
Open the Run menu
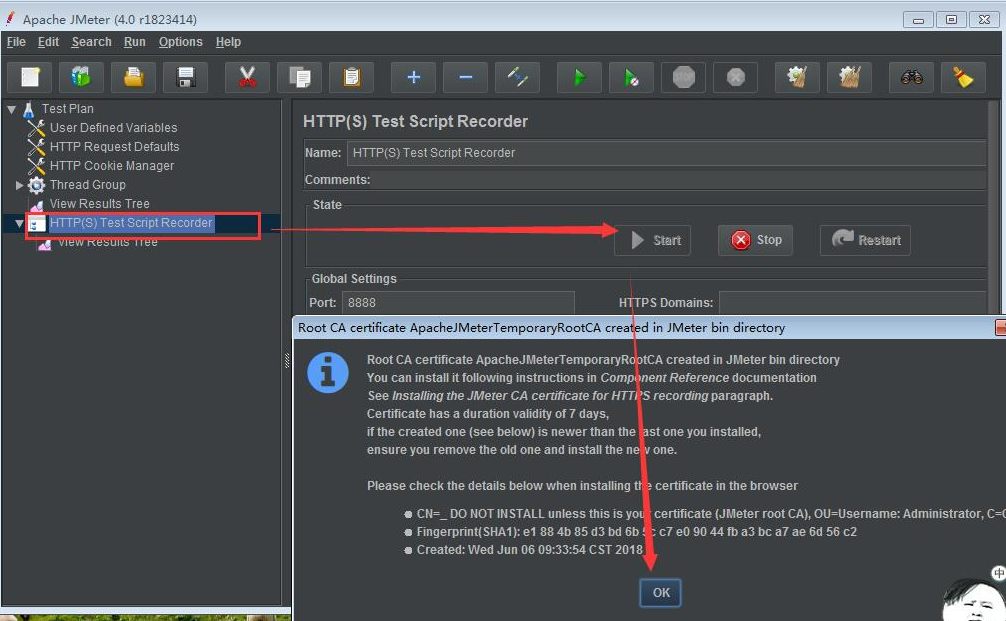pyautogui.click(x=135, y=42)
